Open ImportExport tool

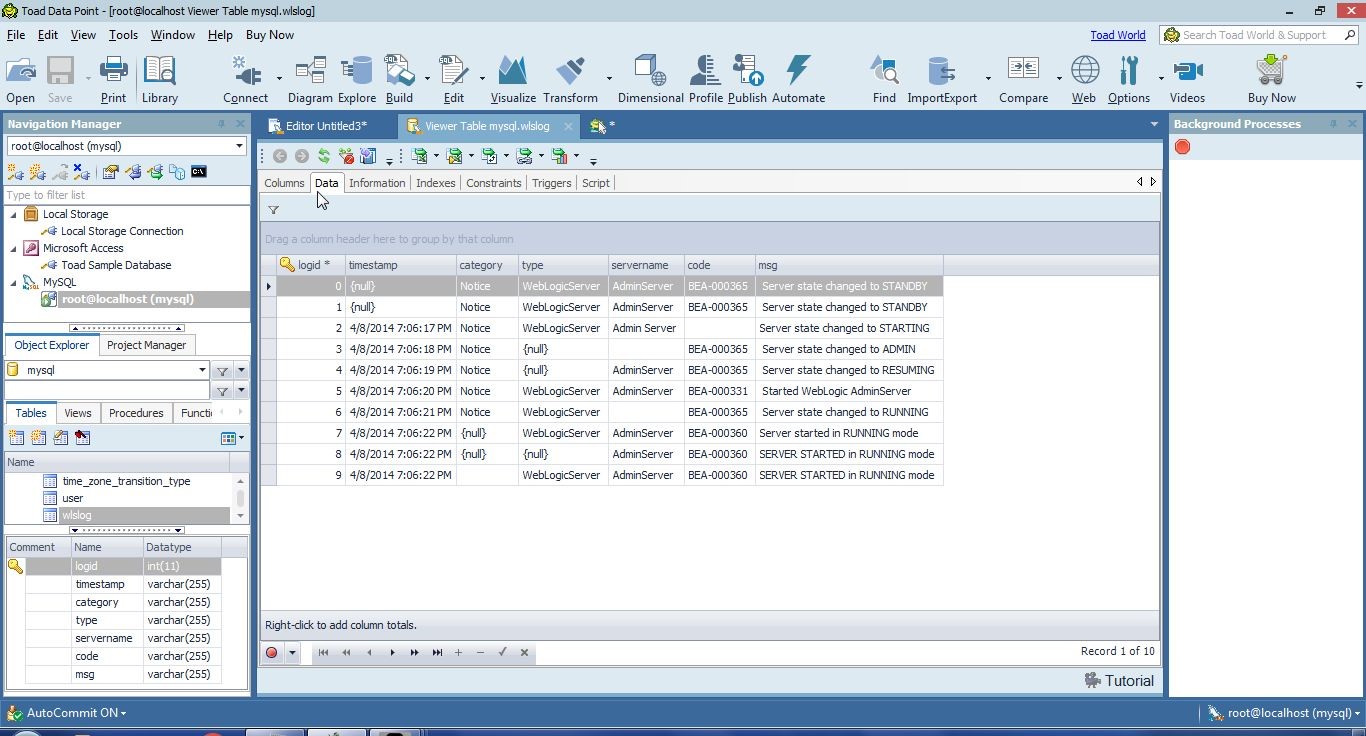[x=942, y=80]
